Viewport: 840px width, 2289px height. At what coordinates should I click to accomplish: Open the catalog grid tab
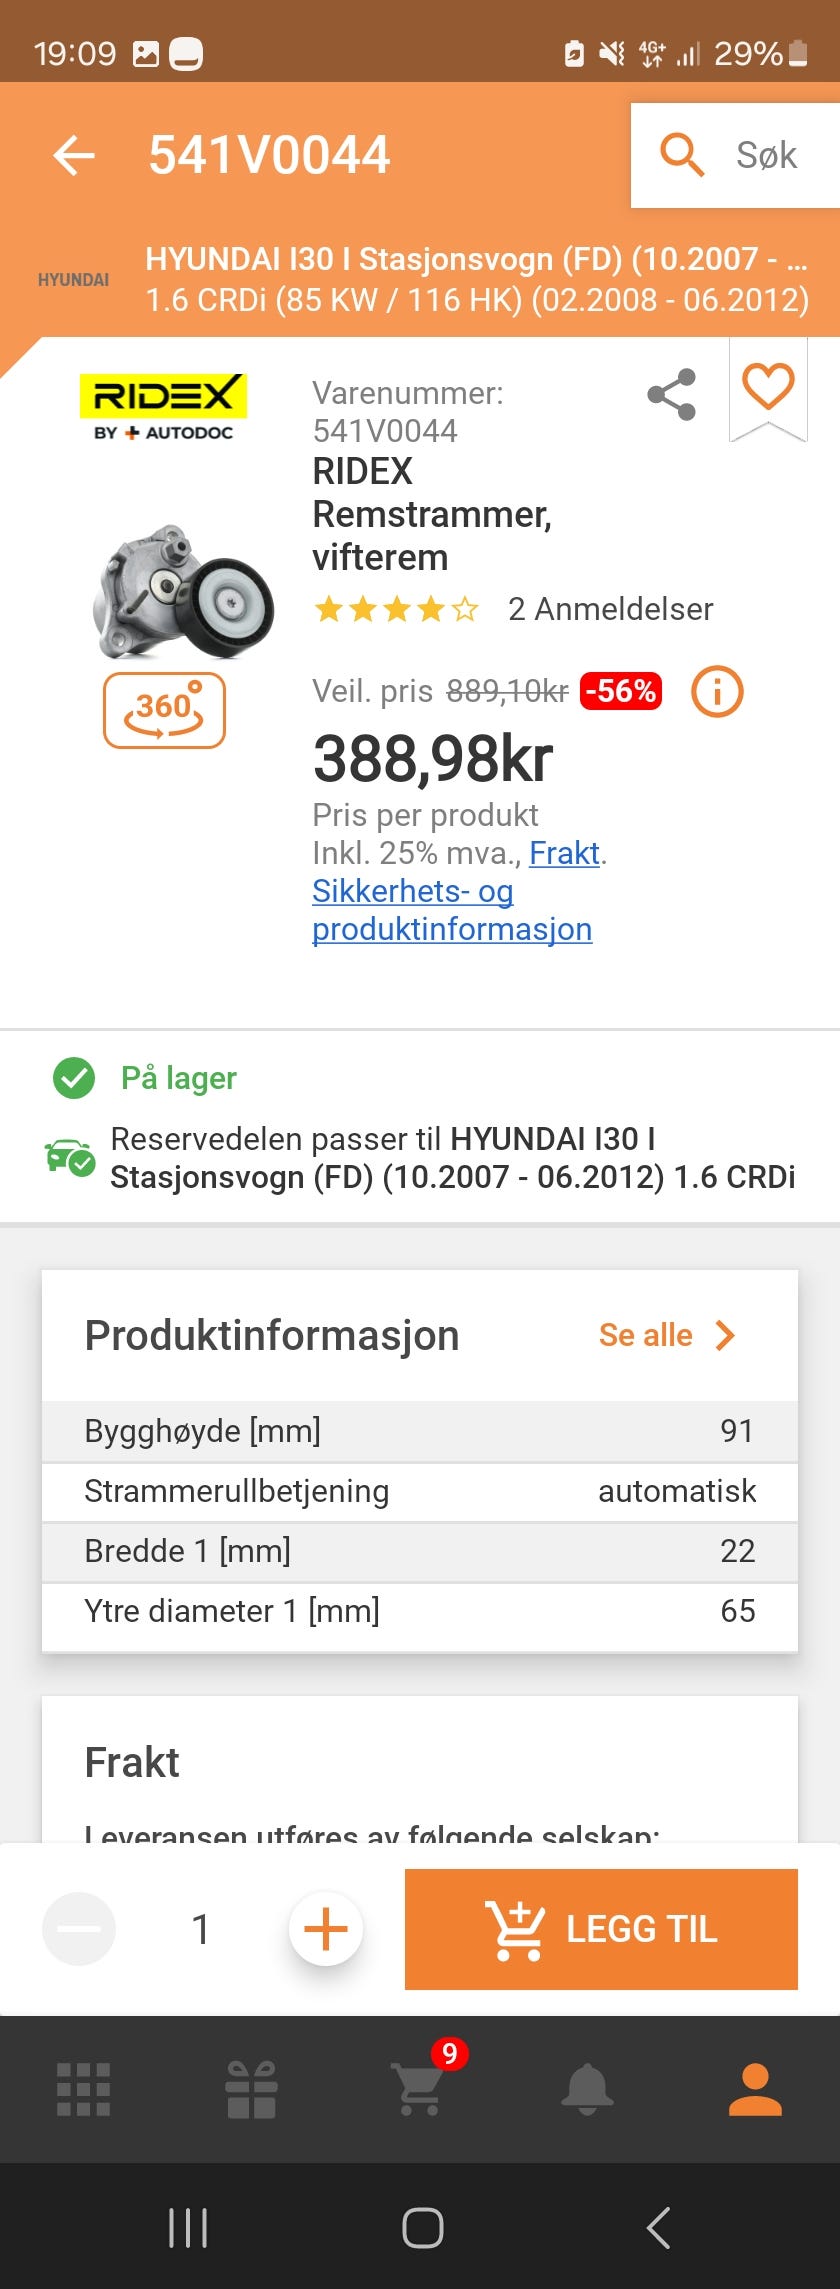tap(83, 2090)
